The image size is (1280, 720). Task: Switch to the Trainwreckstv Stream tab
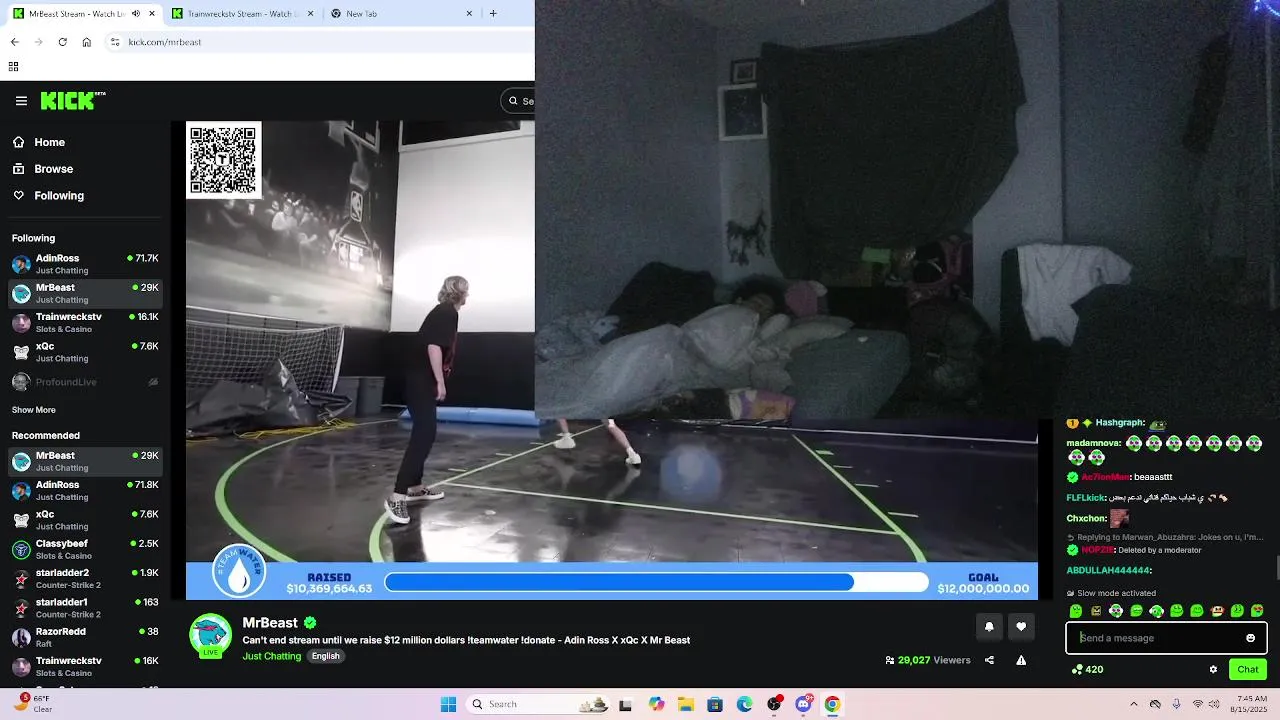[241, 14]
